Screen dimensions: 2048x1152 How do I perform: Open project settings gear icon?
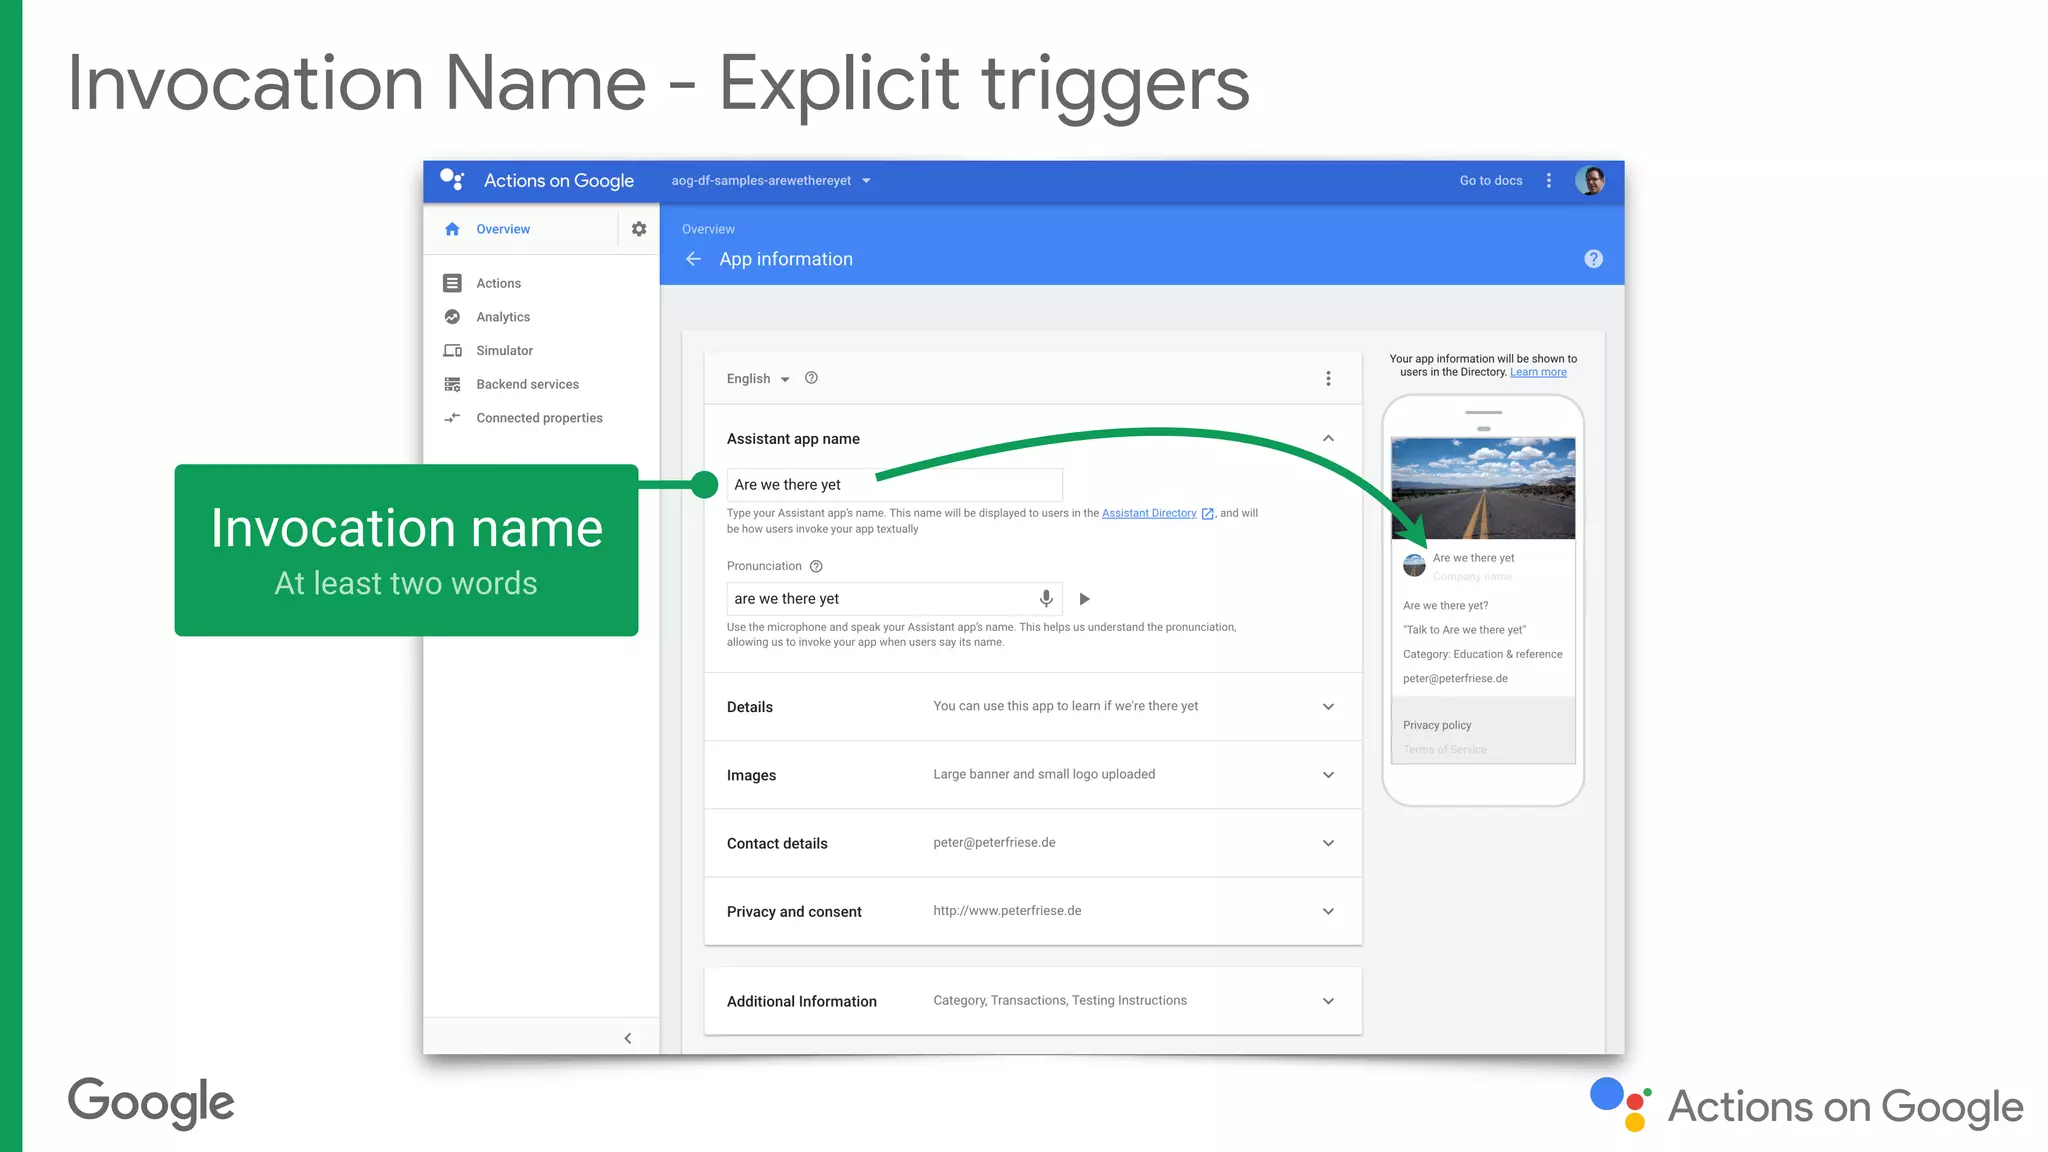tap(639, 229)
